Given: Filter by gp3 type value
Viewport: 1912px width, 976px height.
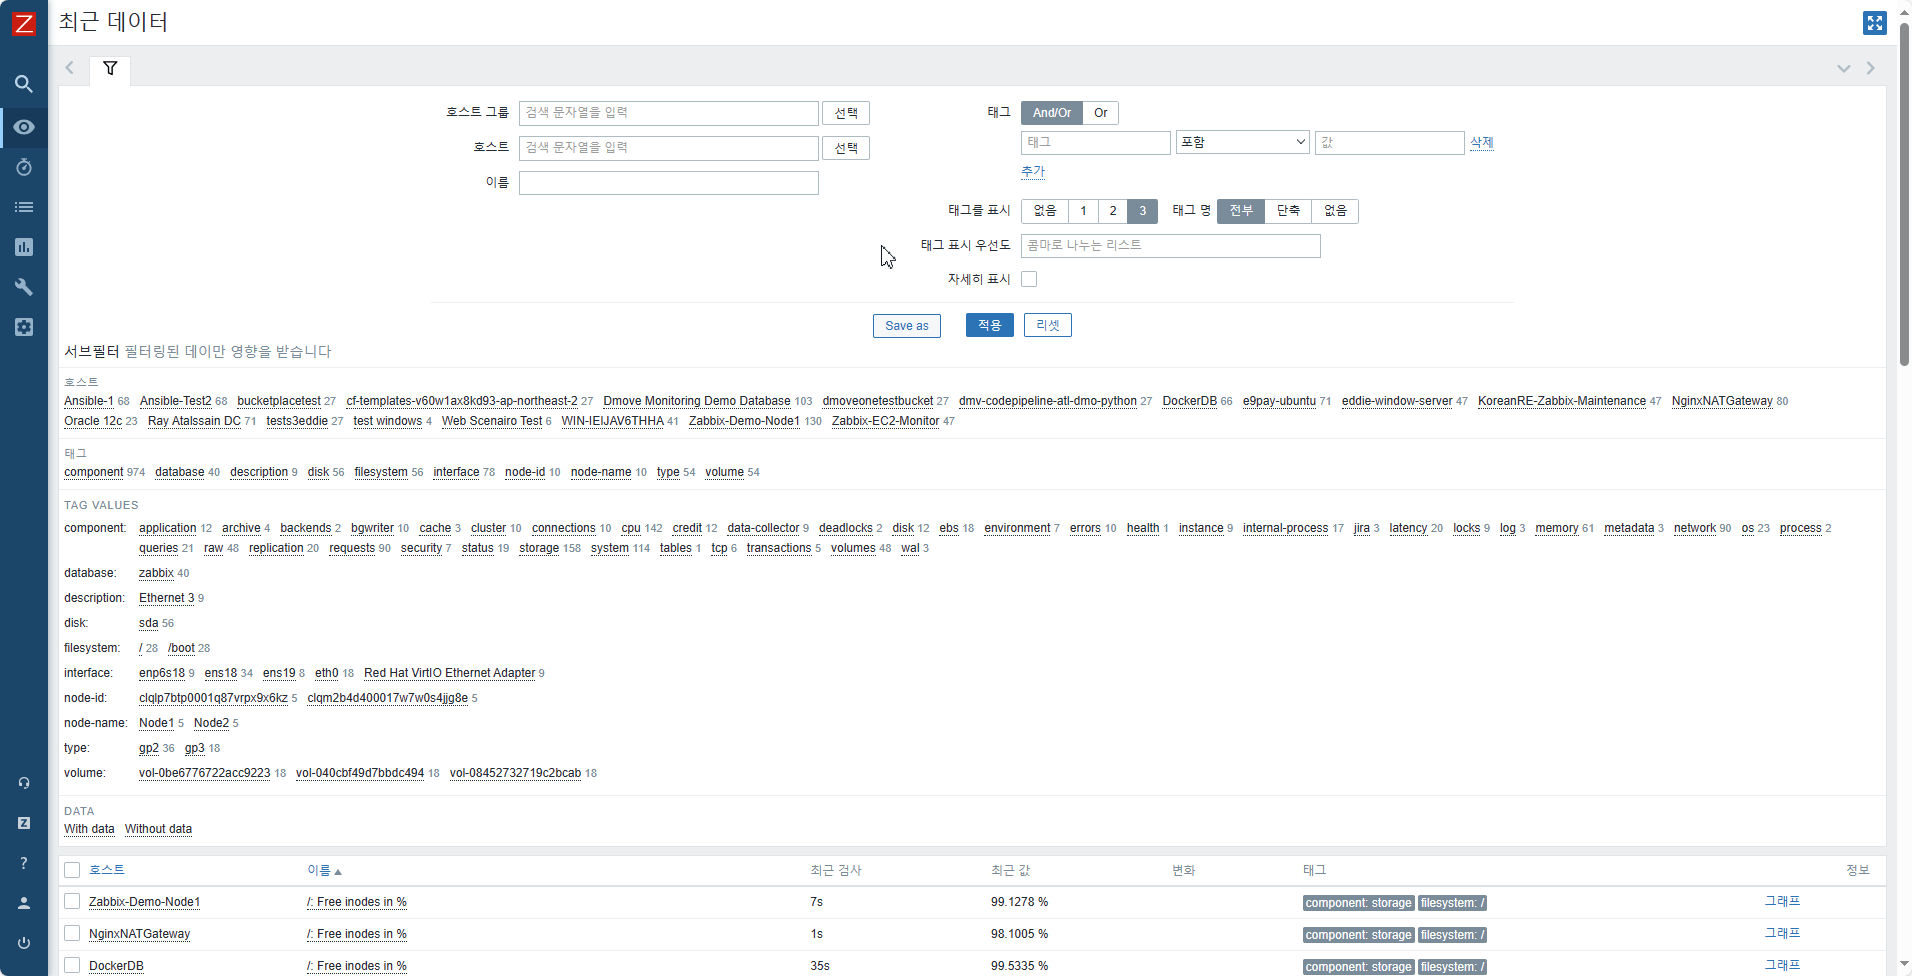Looking at the screenshot, I should [194, 748].
